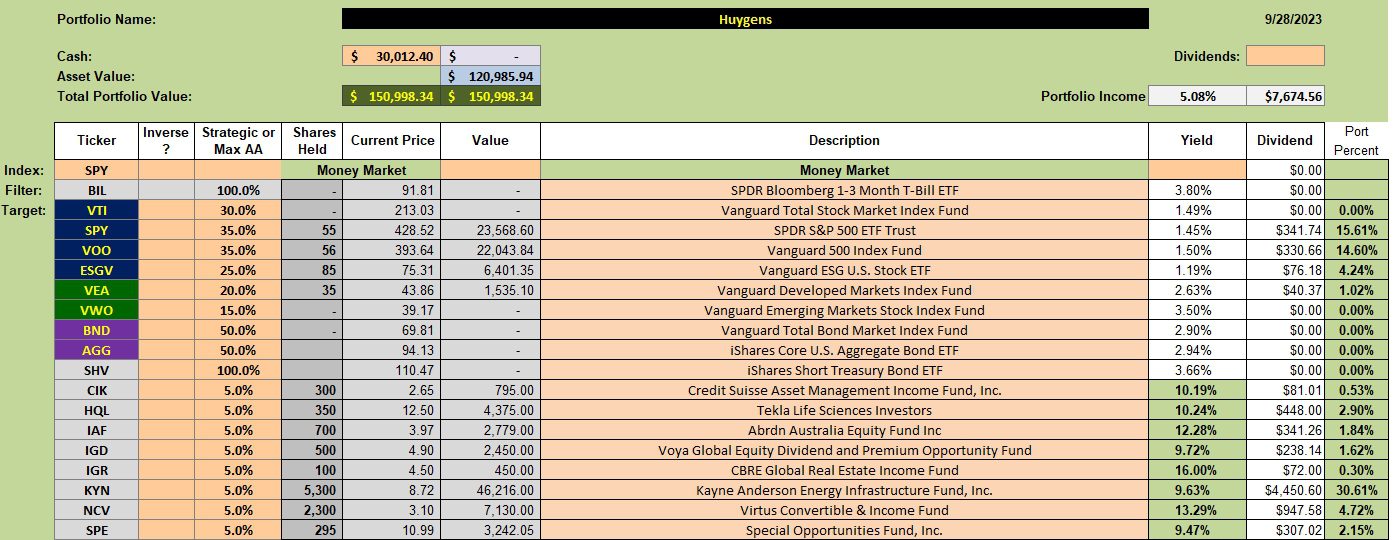The image size is (1396, 540).
Task: Click the Portfolio Income 5.08% cell
Action: tap(1197, 97)
